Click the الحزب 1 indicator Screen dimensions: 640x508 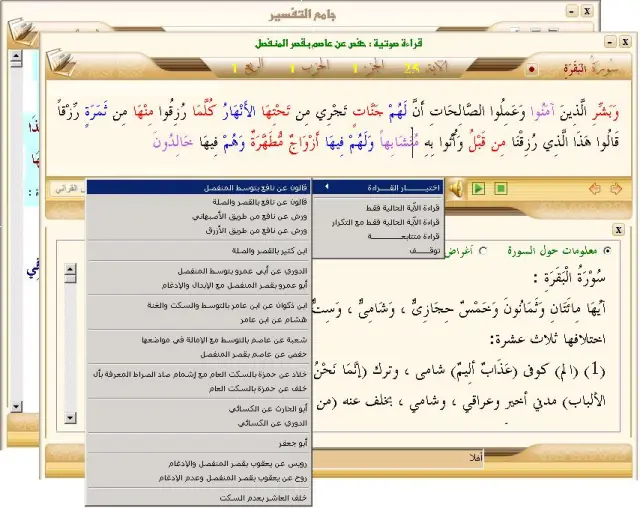[310, 67]
